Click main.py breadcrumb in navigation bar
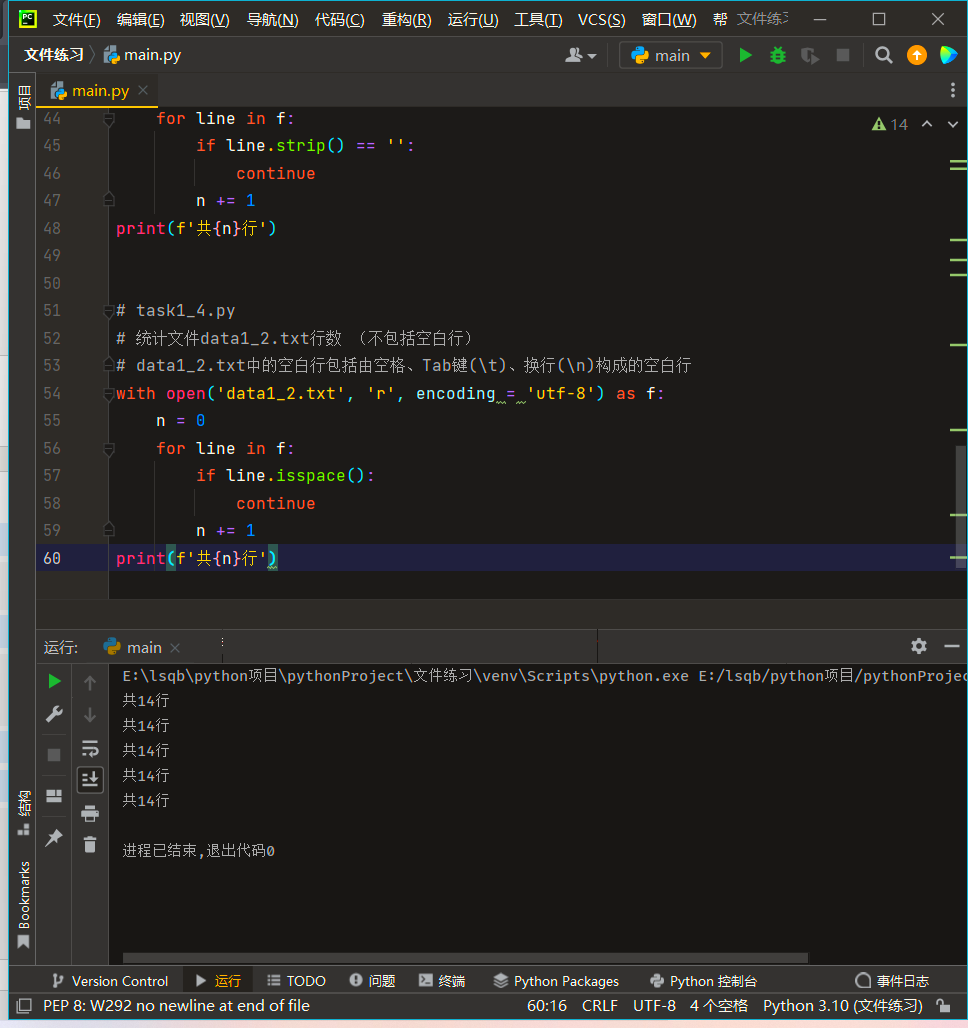This screenshot has height=1028, width=968. coord(142,55)
